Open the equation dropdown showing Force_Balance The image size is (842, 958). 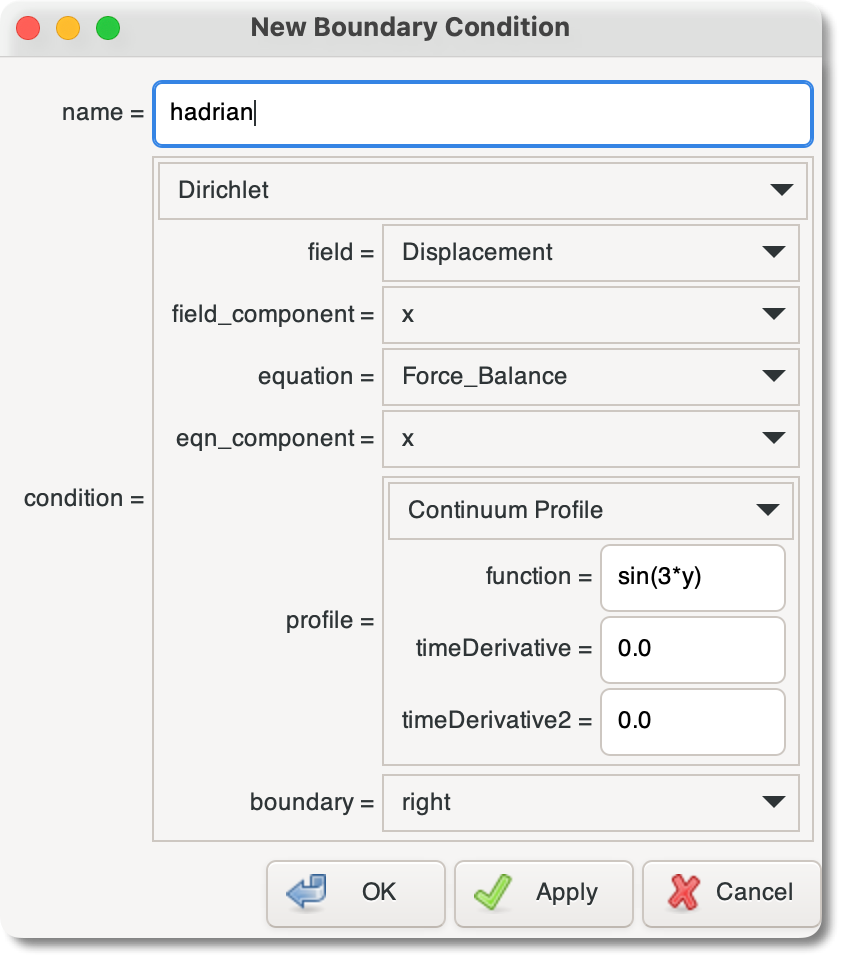(590, 377)
